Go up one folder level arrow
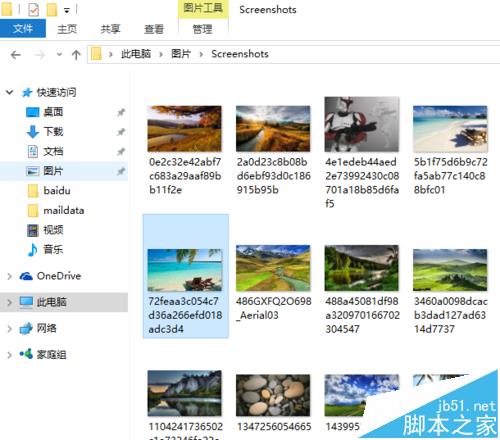This screenshot has width=500, height=440. 76,55
